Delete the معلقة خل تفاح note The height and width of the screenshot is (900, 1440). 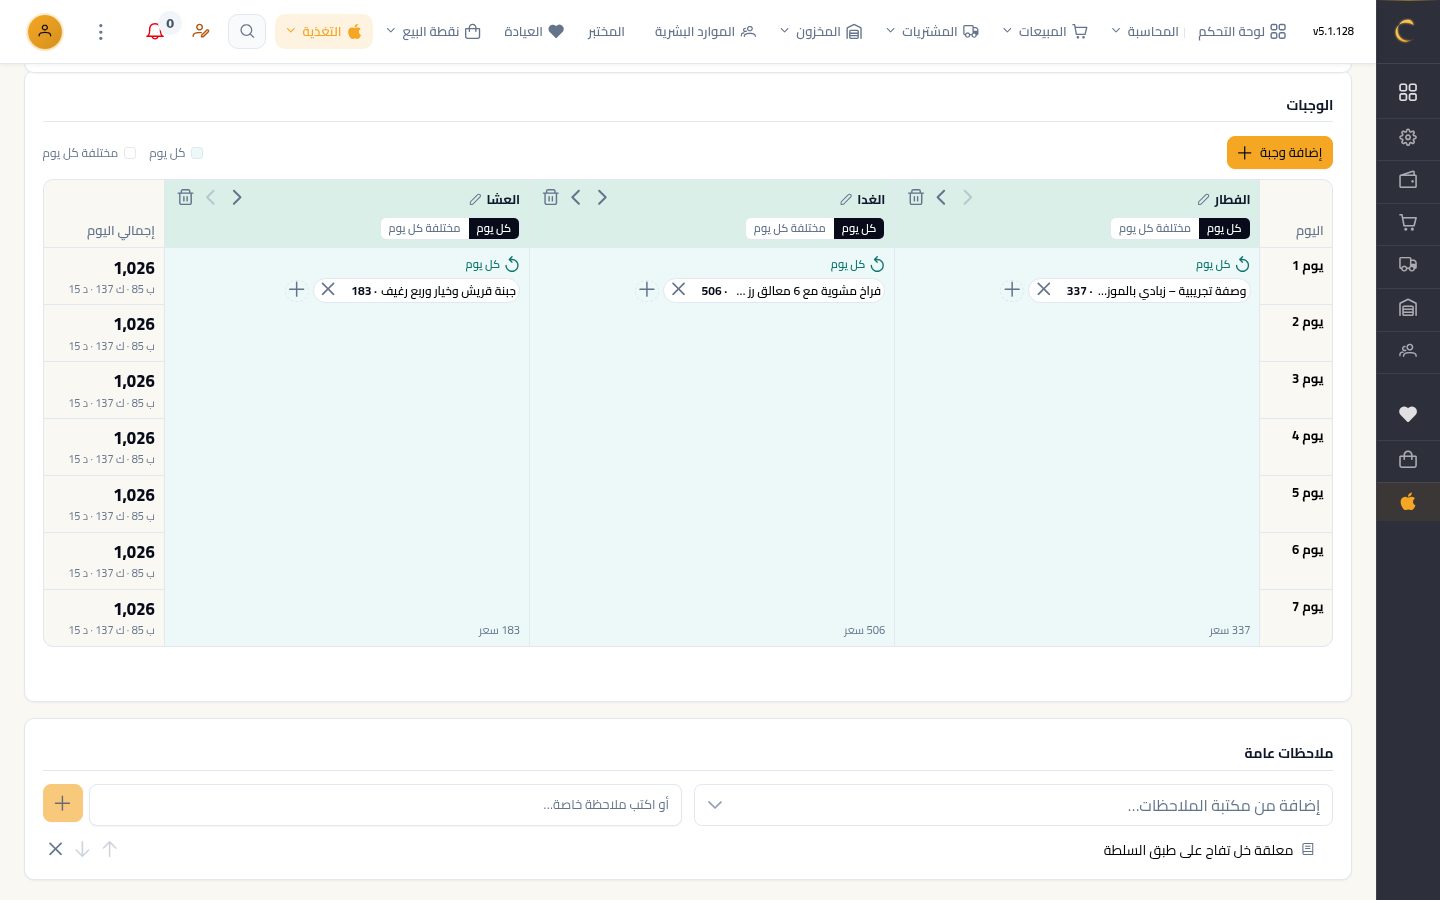[x=56, y=849]
